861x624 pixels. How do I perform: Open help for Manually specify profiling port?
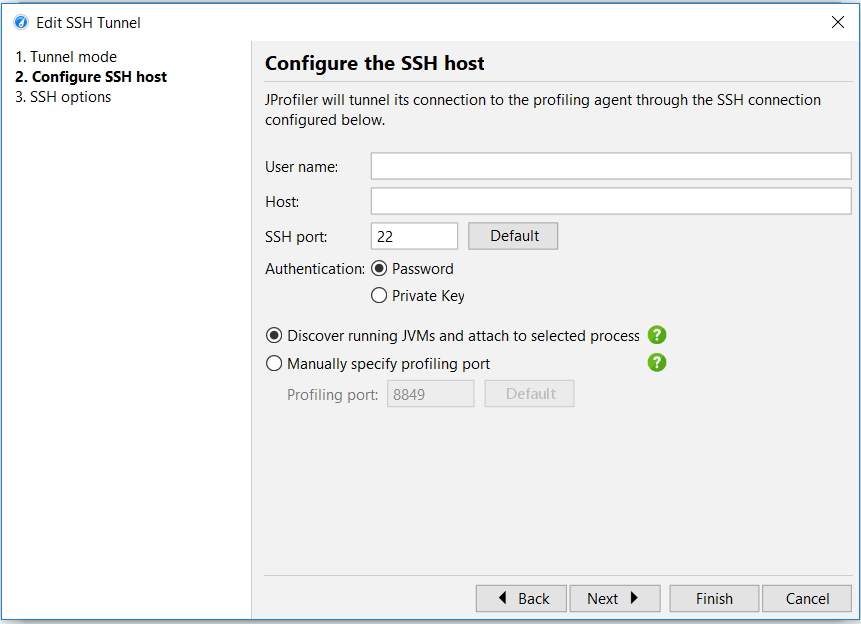click(x=657, y=363)
